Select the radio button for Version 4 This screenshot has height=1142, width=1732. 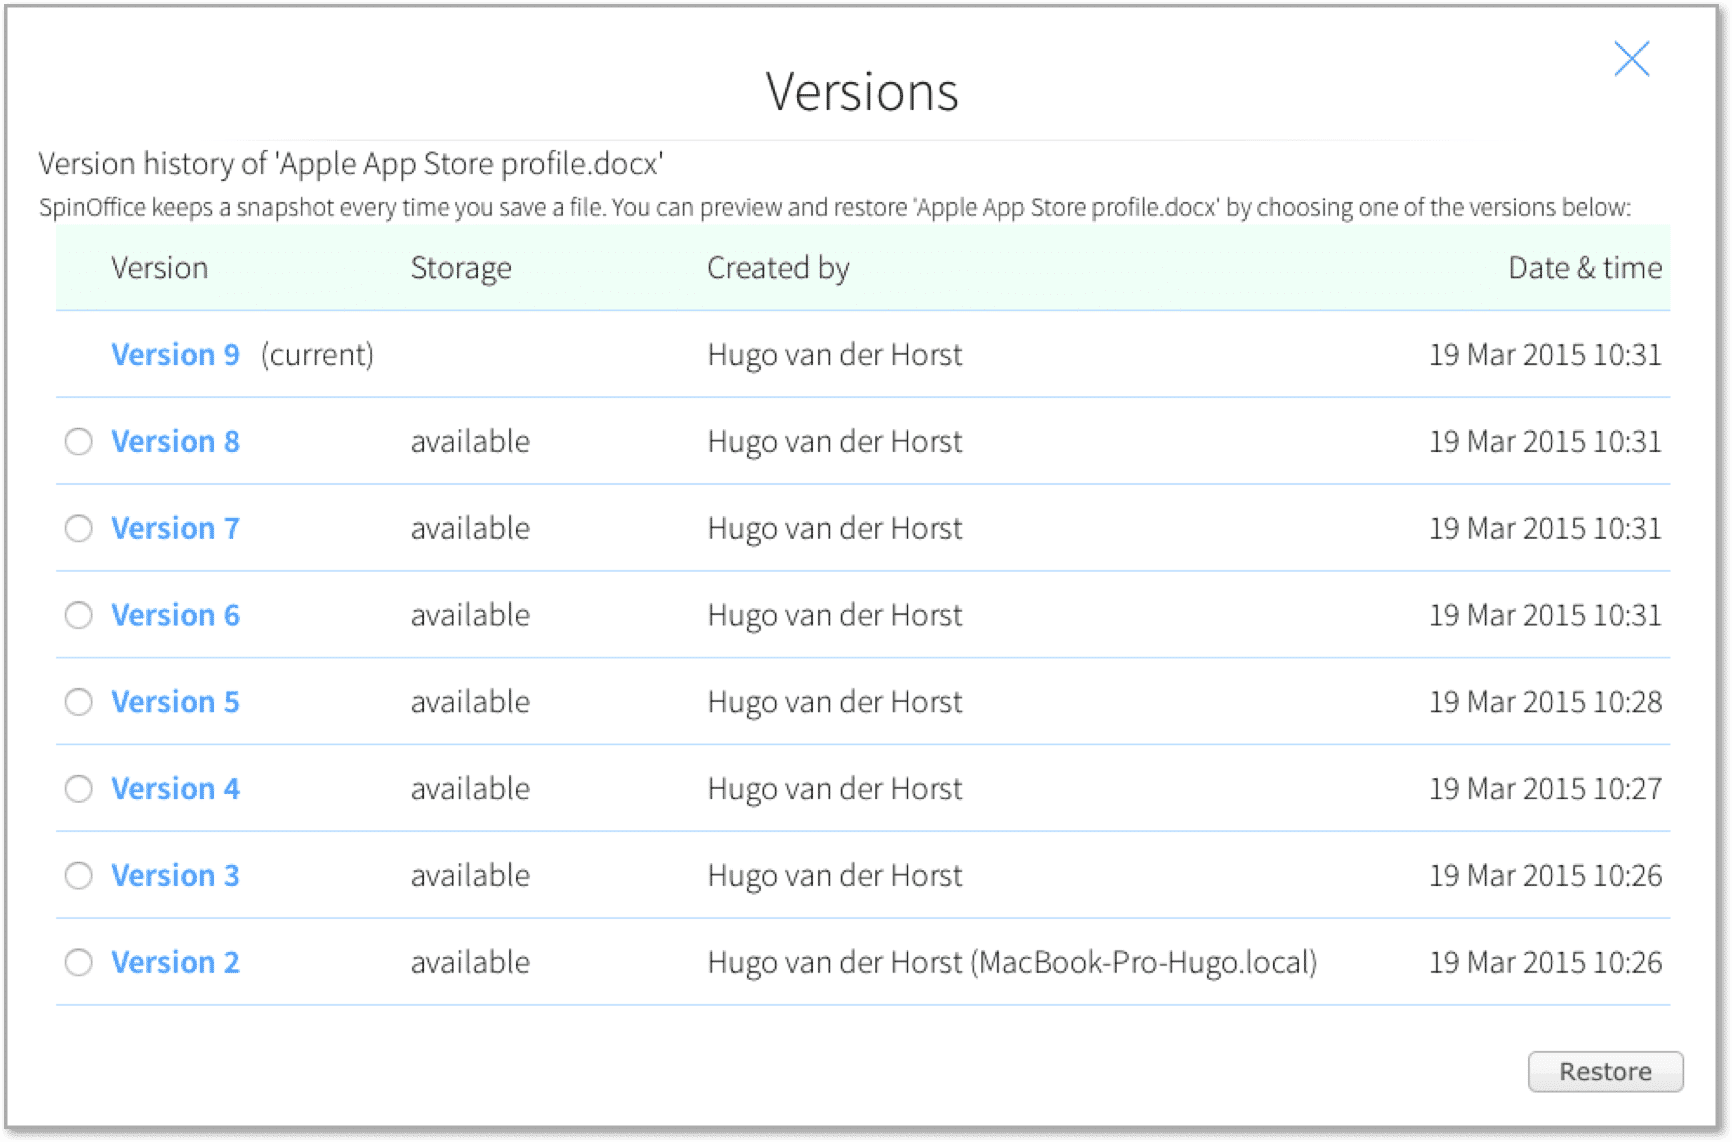coord(79,788)
